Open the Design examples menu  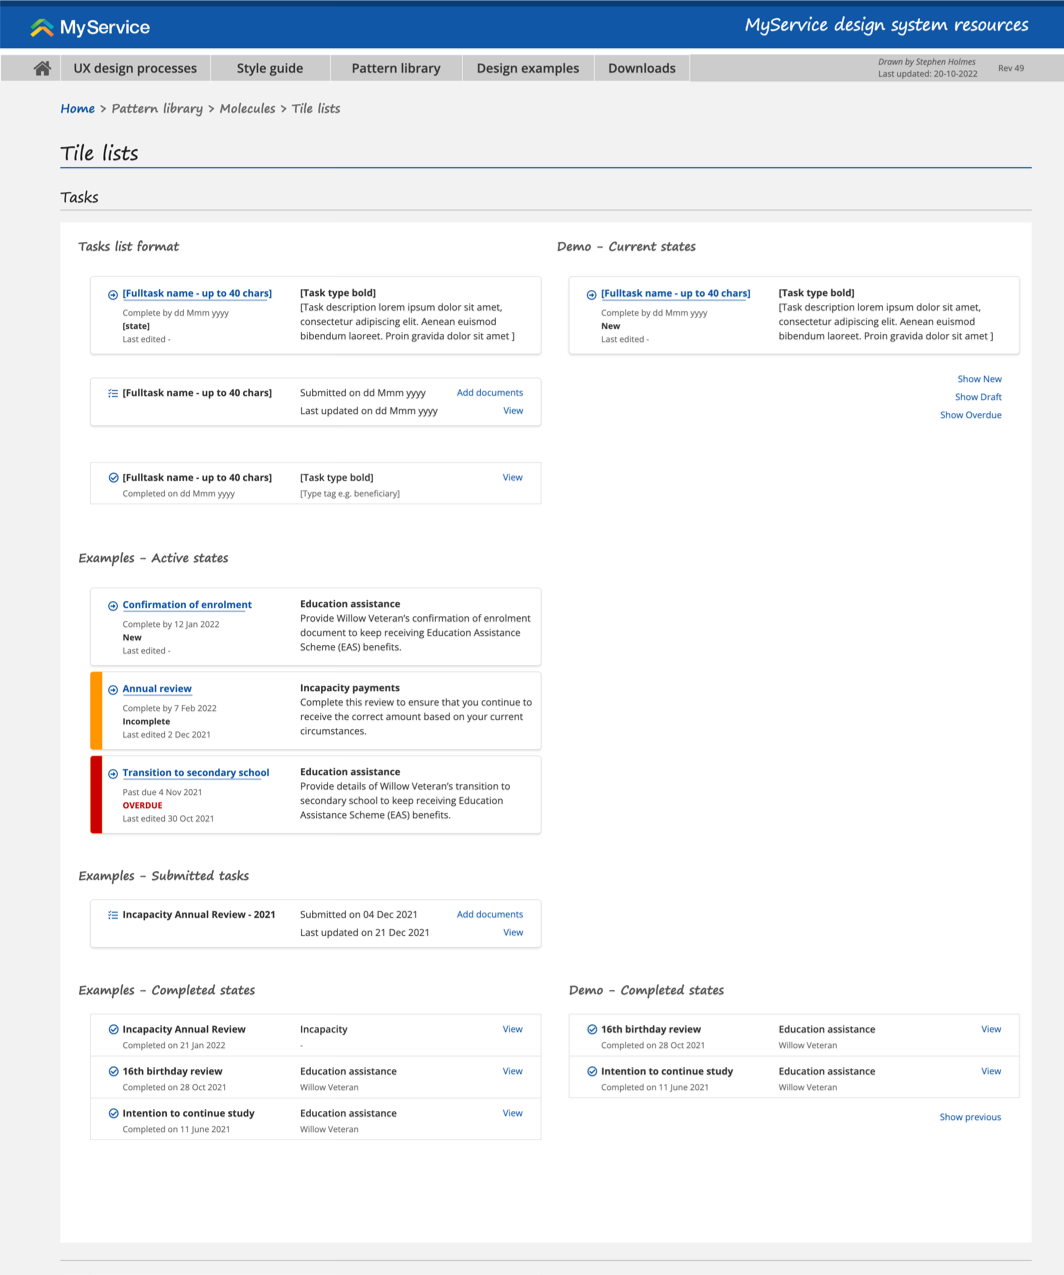528,68
